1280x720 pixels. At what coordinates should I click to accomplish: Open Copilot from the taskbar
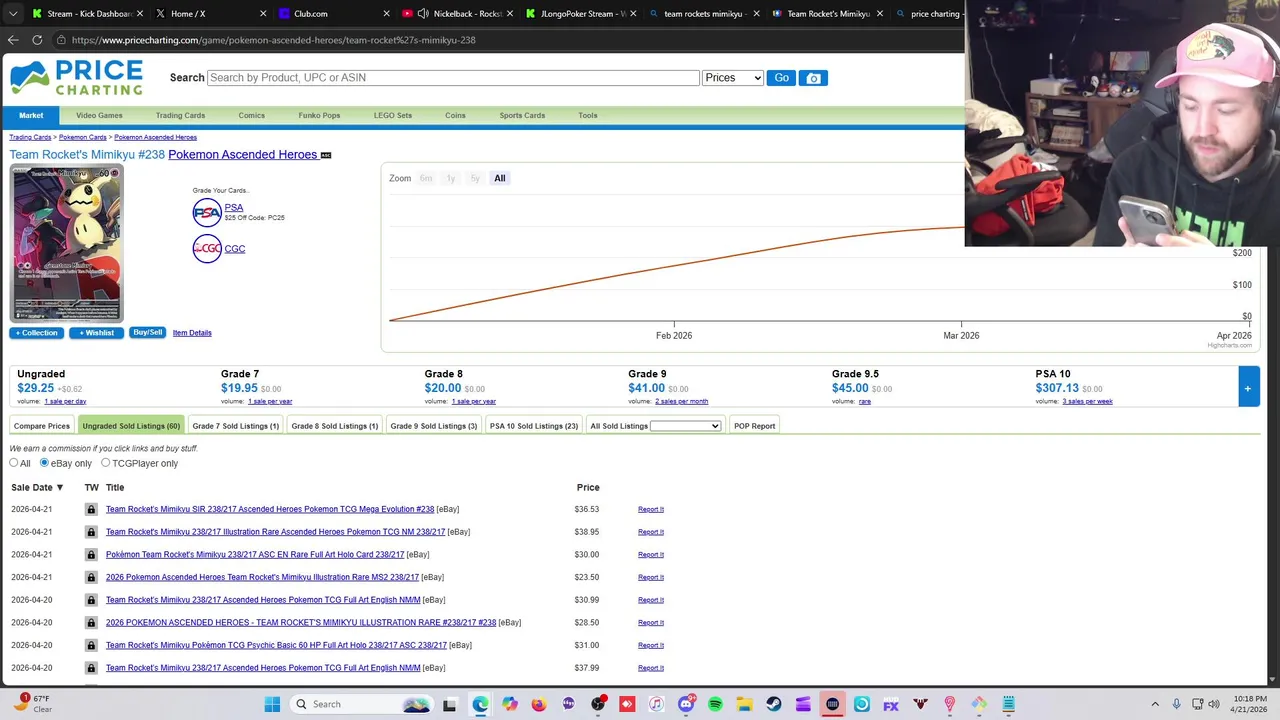point(510,704)
